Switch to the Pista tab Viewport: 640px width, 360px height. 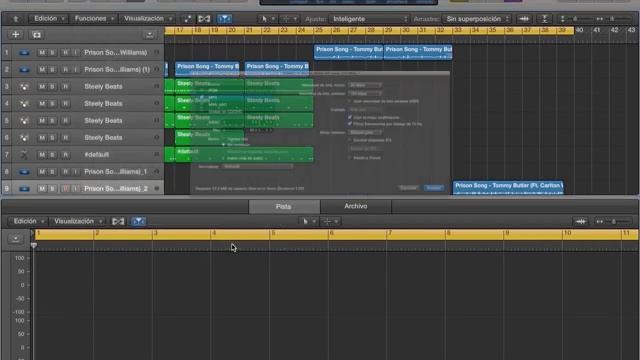(x=284, y=207)
